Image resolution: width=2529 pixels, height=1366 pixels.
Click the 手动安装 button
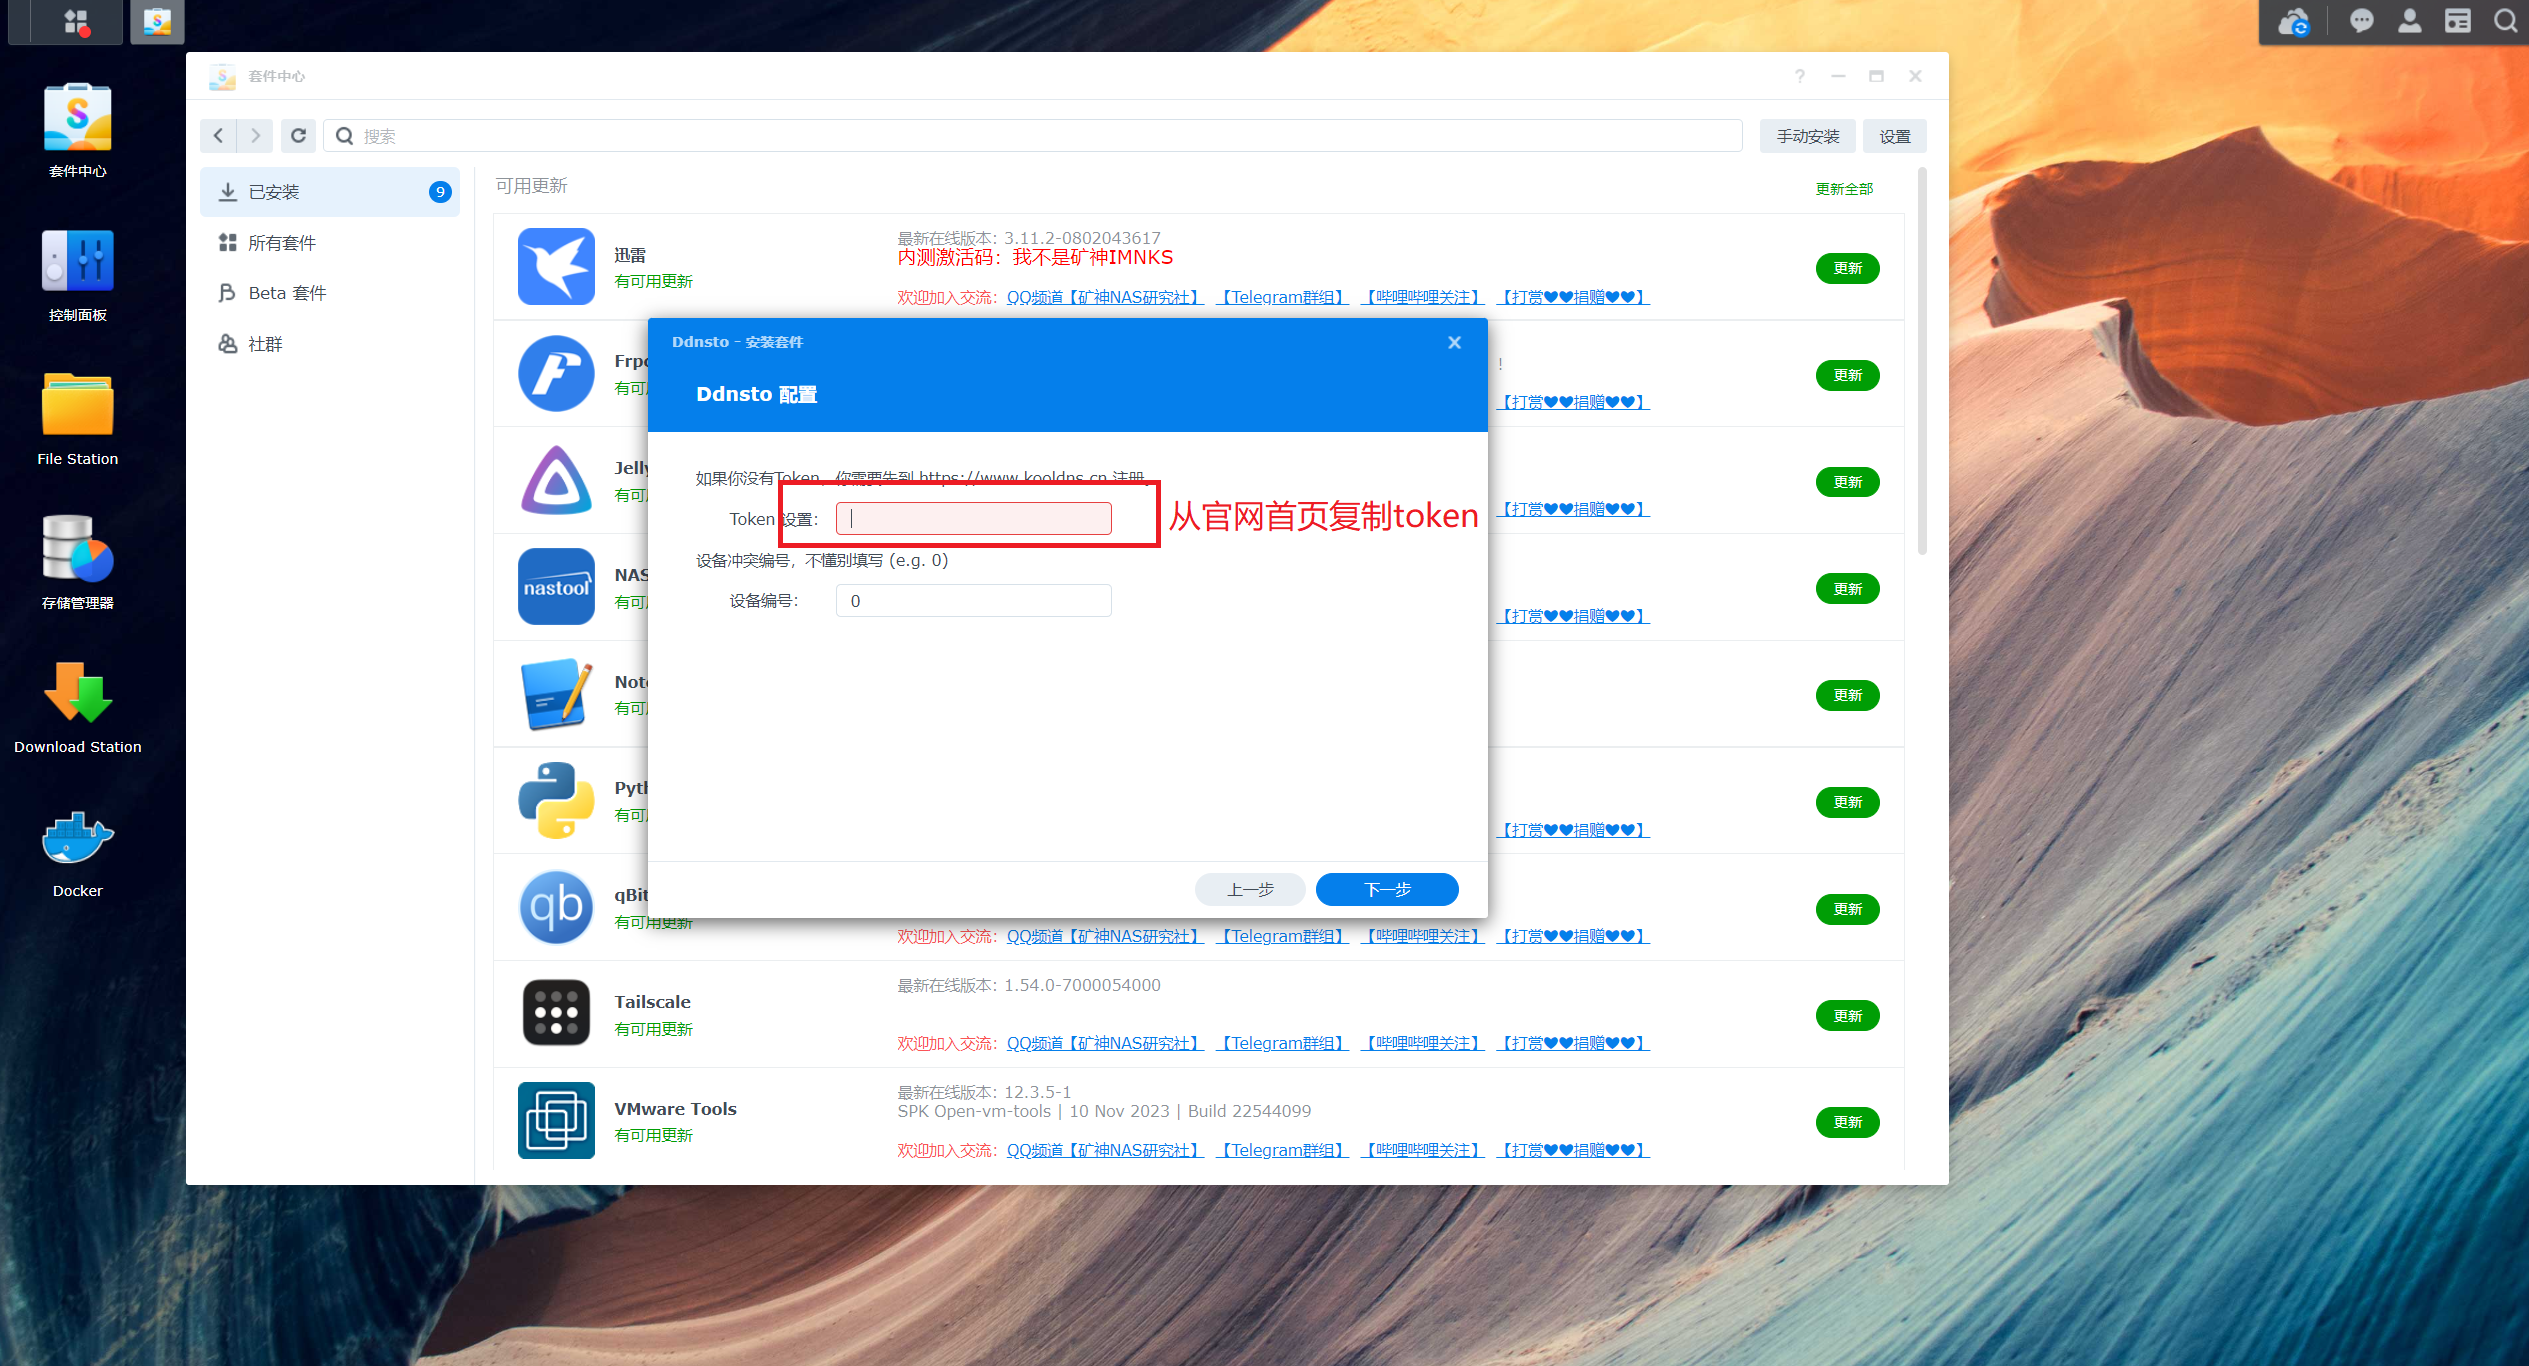[x=1806, y=135]
